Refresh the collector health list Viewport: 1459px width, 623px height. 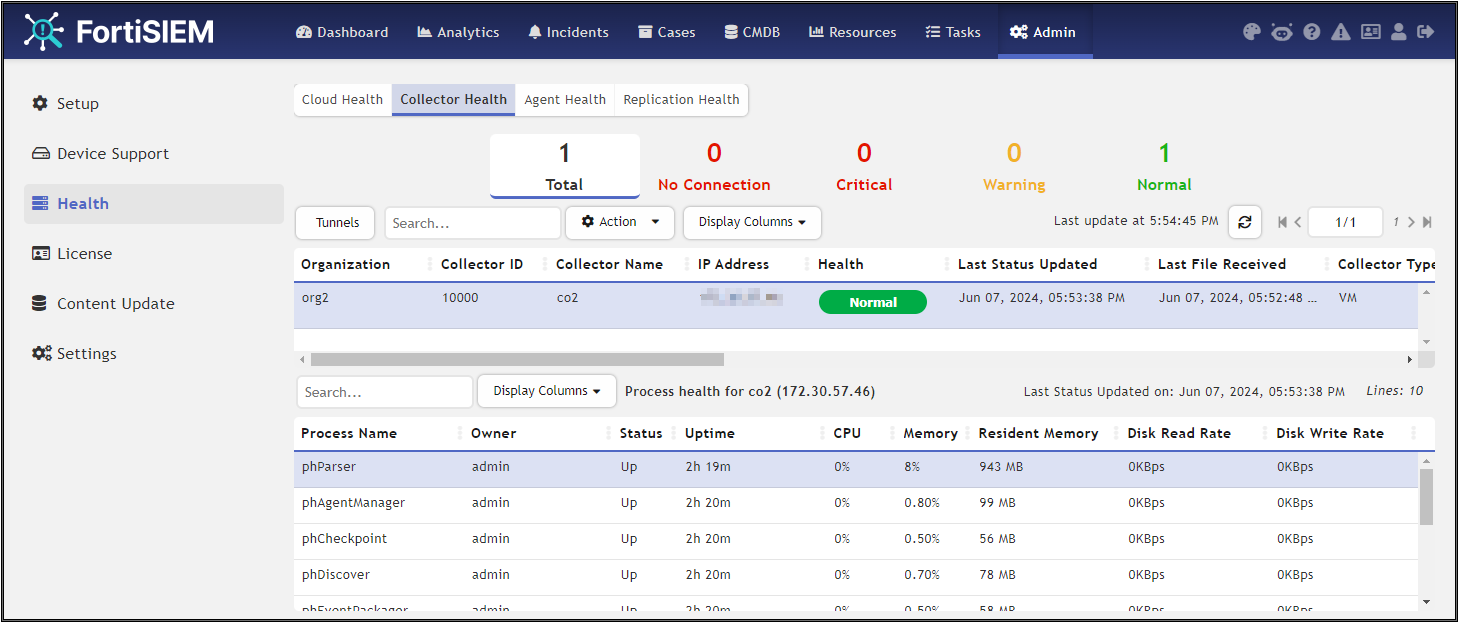click(x=1244, y=222)
